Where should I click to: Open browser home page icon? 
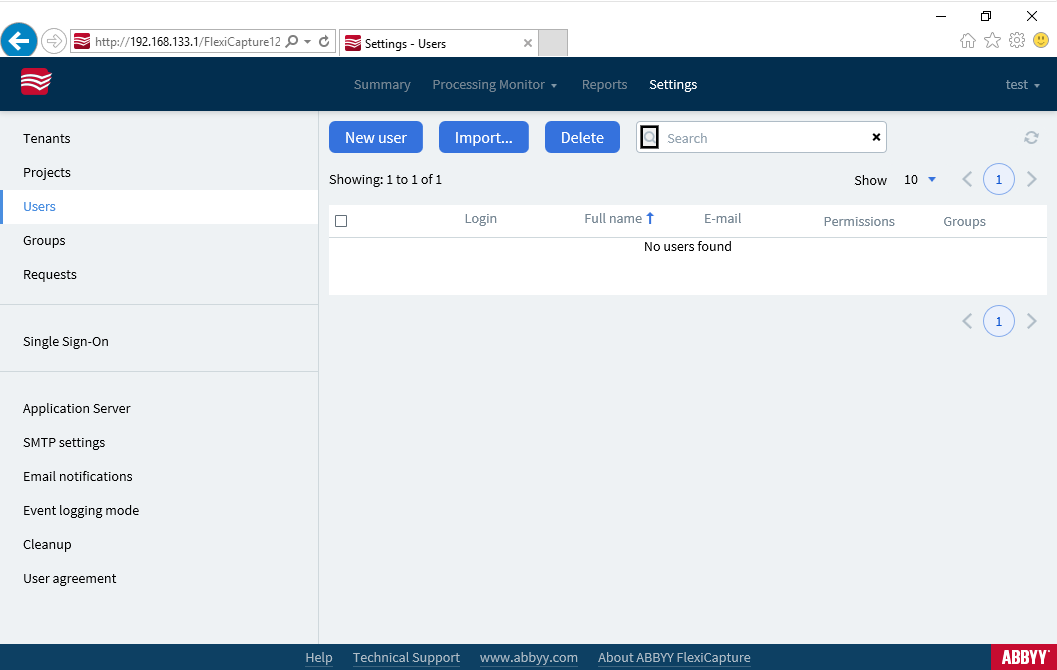[x=967, y=41]
